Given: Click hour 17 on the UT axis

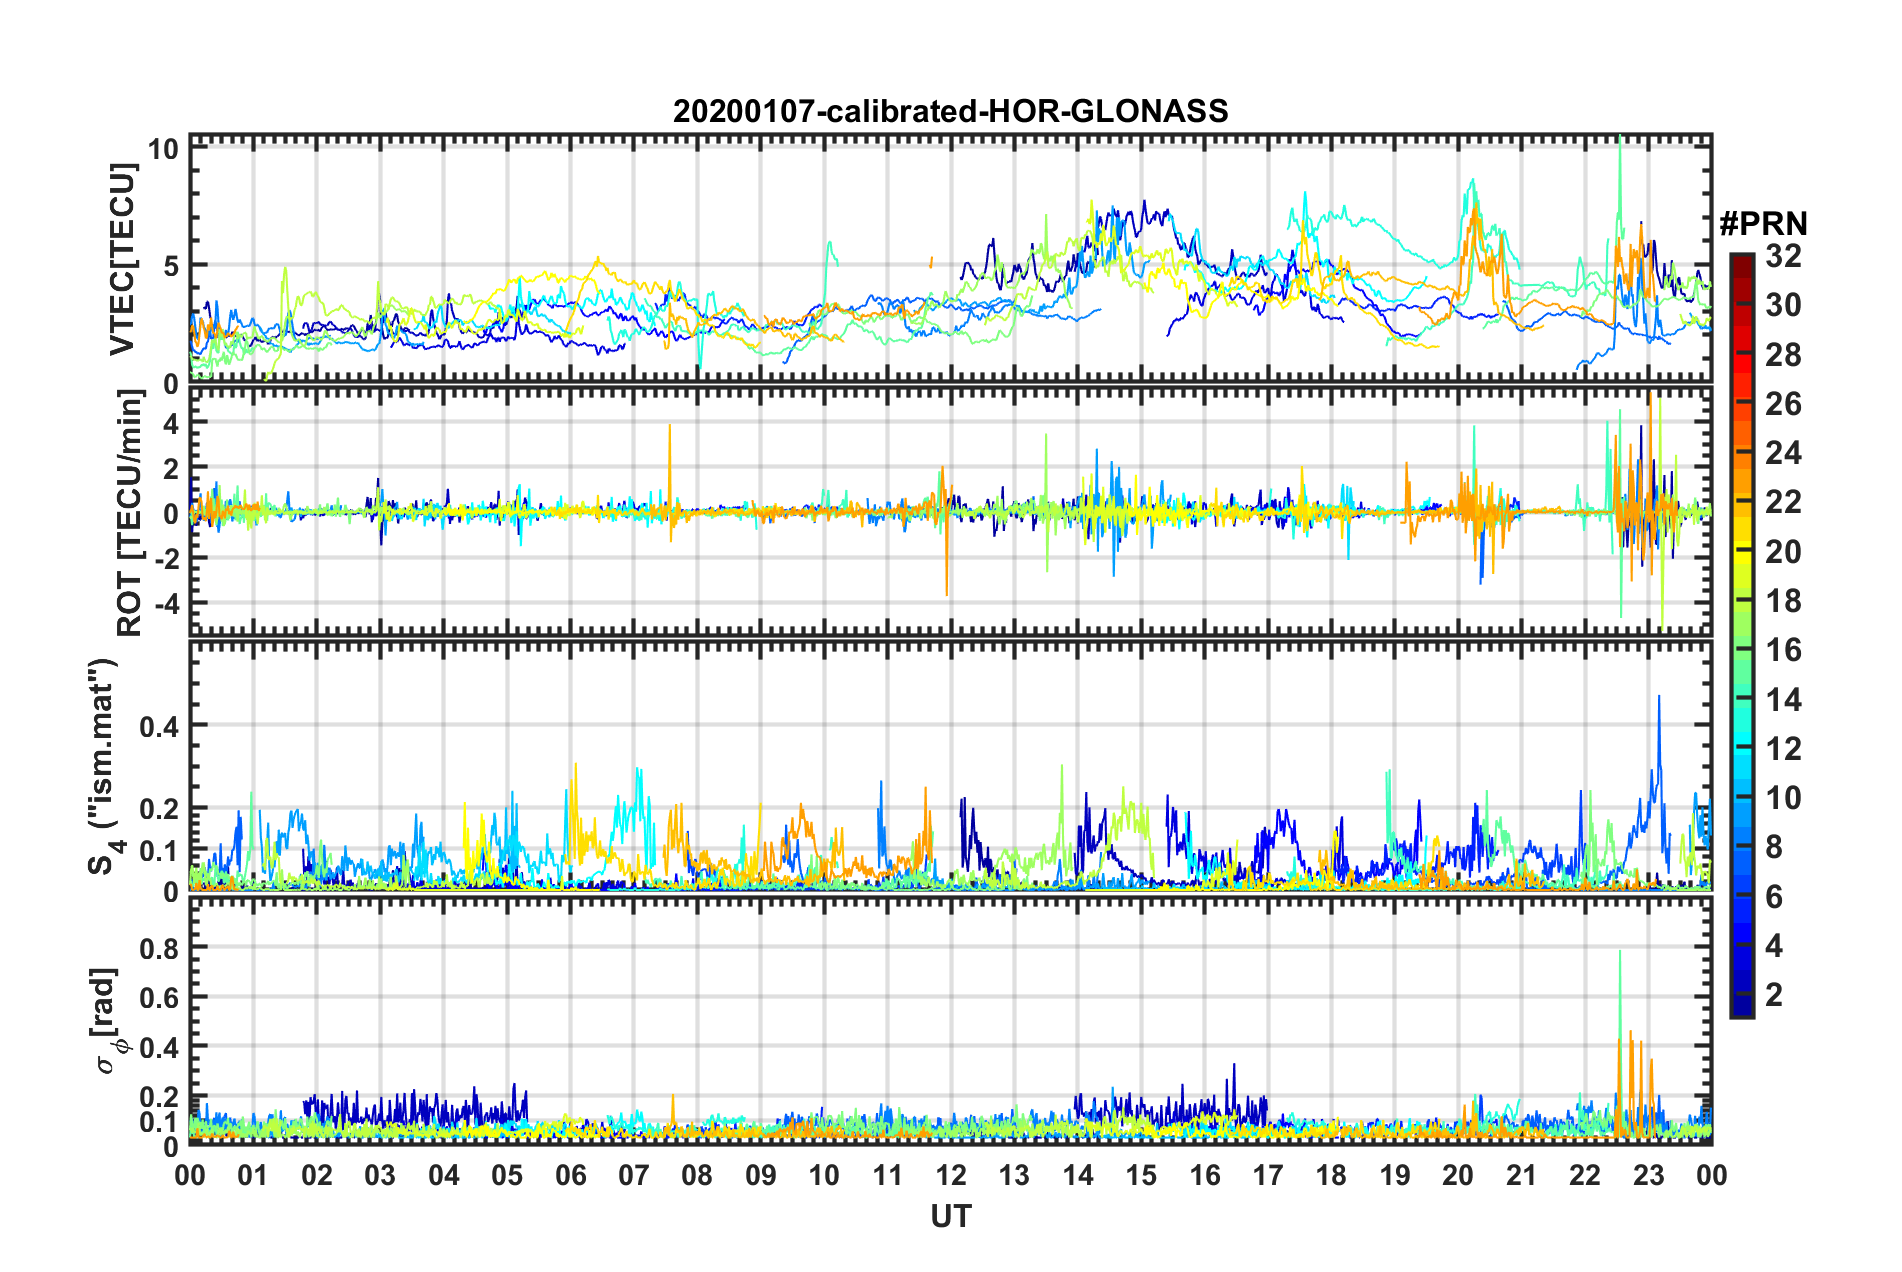Looking at the screenshot, I should (1268, 1175).
